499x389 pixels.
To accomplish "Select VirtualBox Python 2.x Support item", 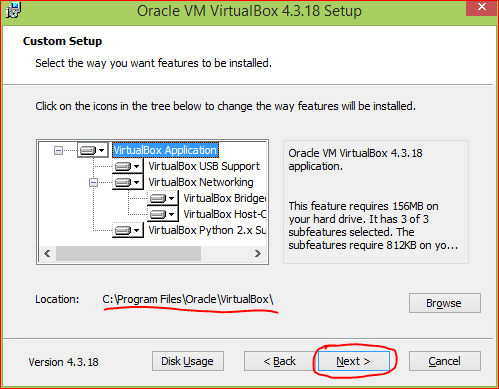I will click(207, 230).
